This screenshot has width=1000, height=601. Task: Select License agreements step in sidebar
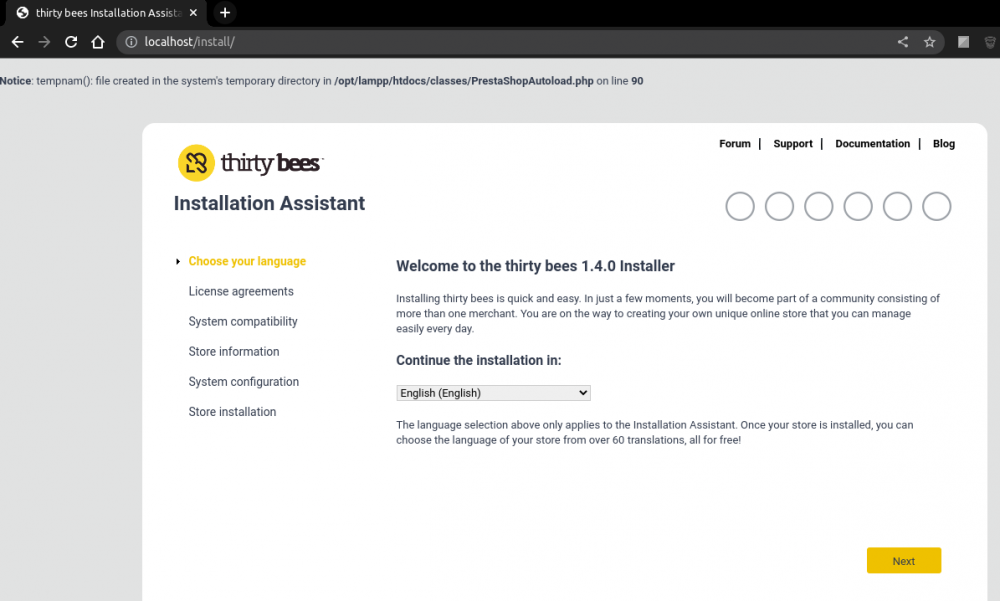[241, 292]
